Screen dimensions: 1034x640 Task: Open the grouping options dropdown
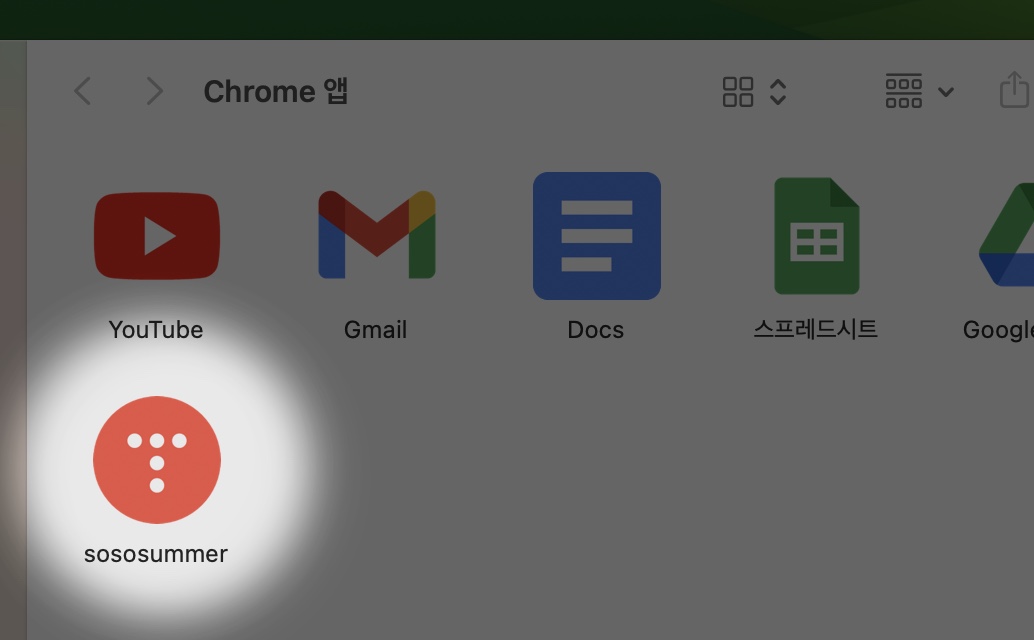tap(919, 91)
